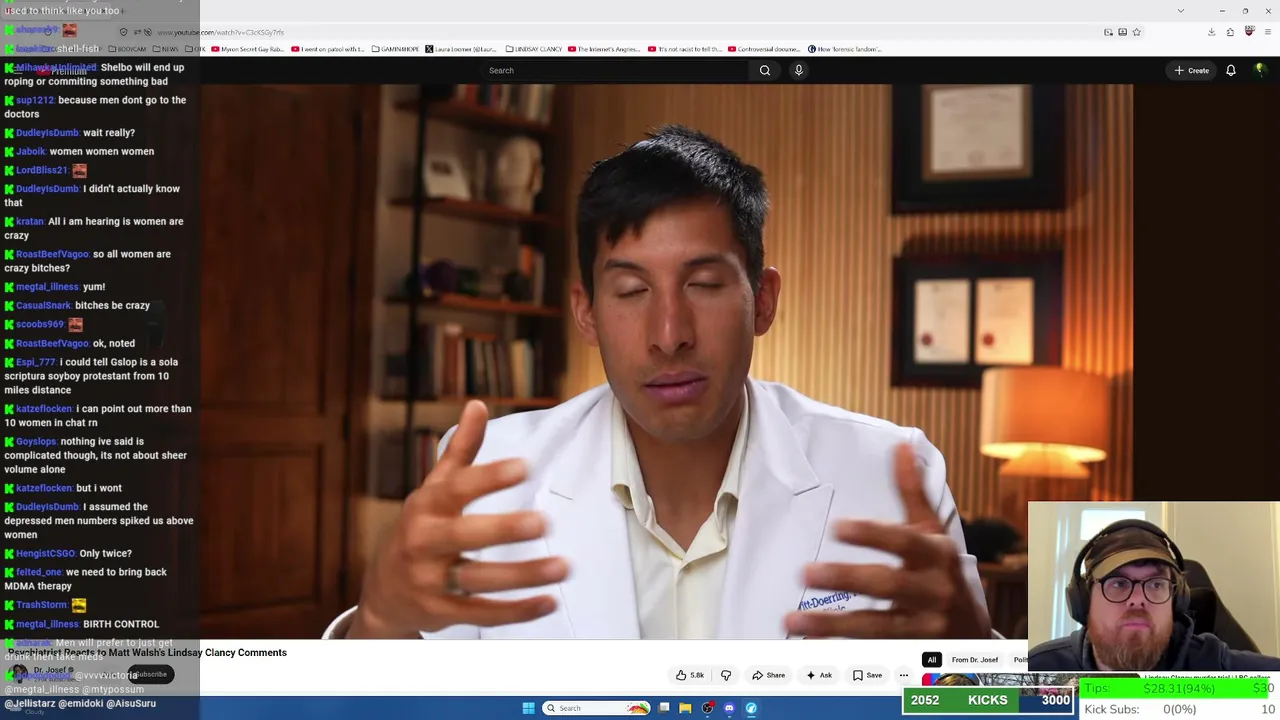This screenshot has width=1280, height=720.
Task: Open YouTube notifications bell
Action: (x=1231, y=70)
